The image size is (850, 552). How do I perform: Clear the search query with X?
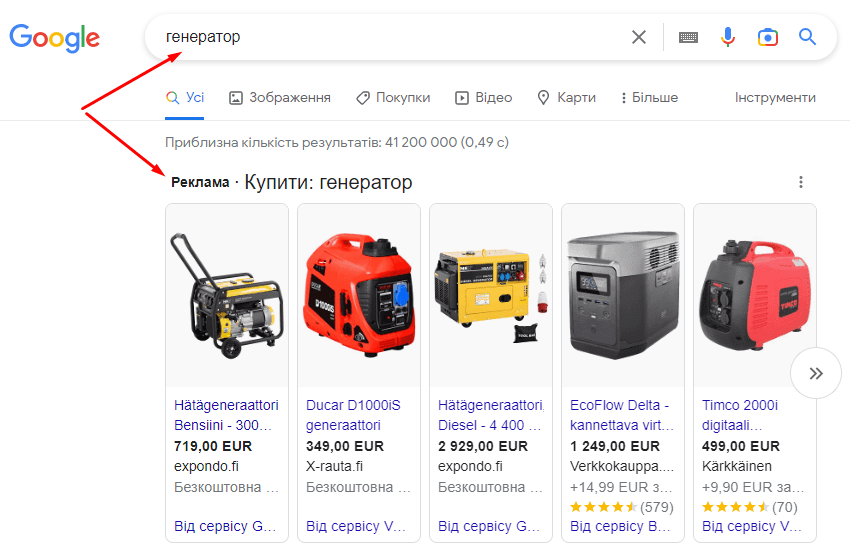click(639, 37)
